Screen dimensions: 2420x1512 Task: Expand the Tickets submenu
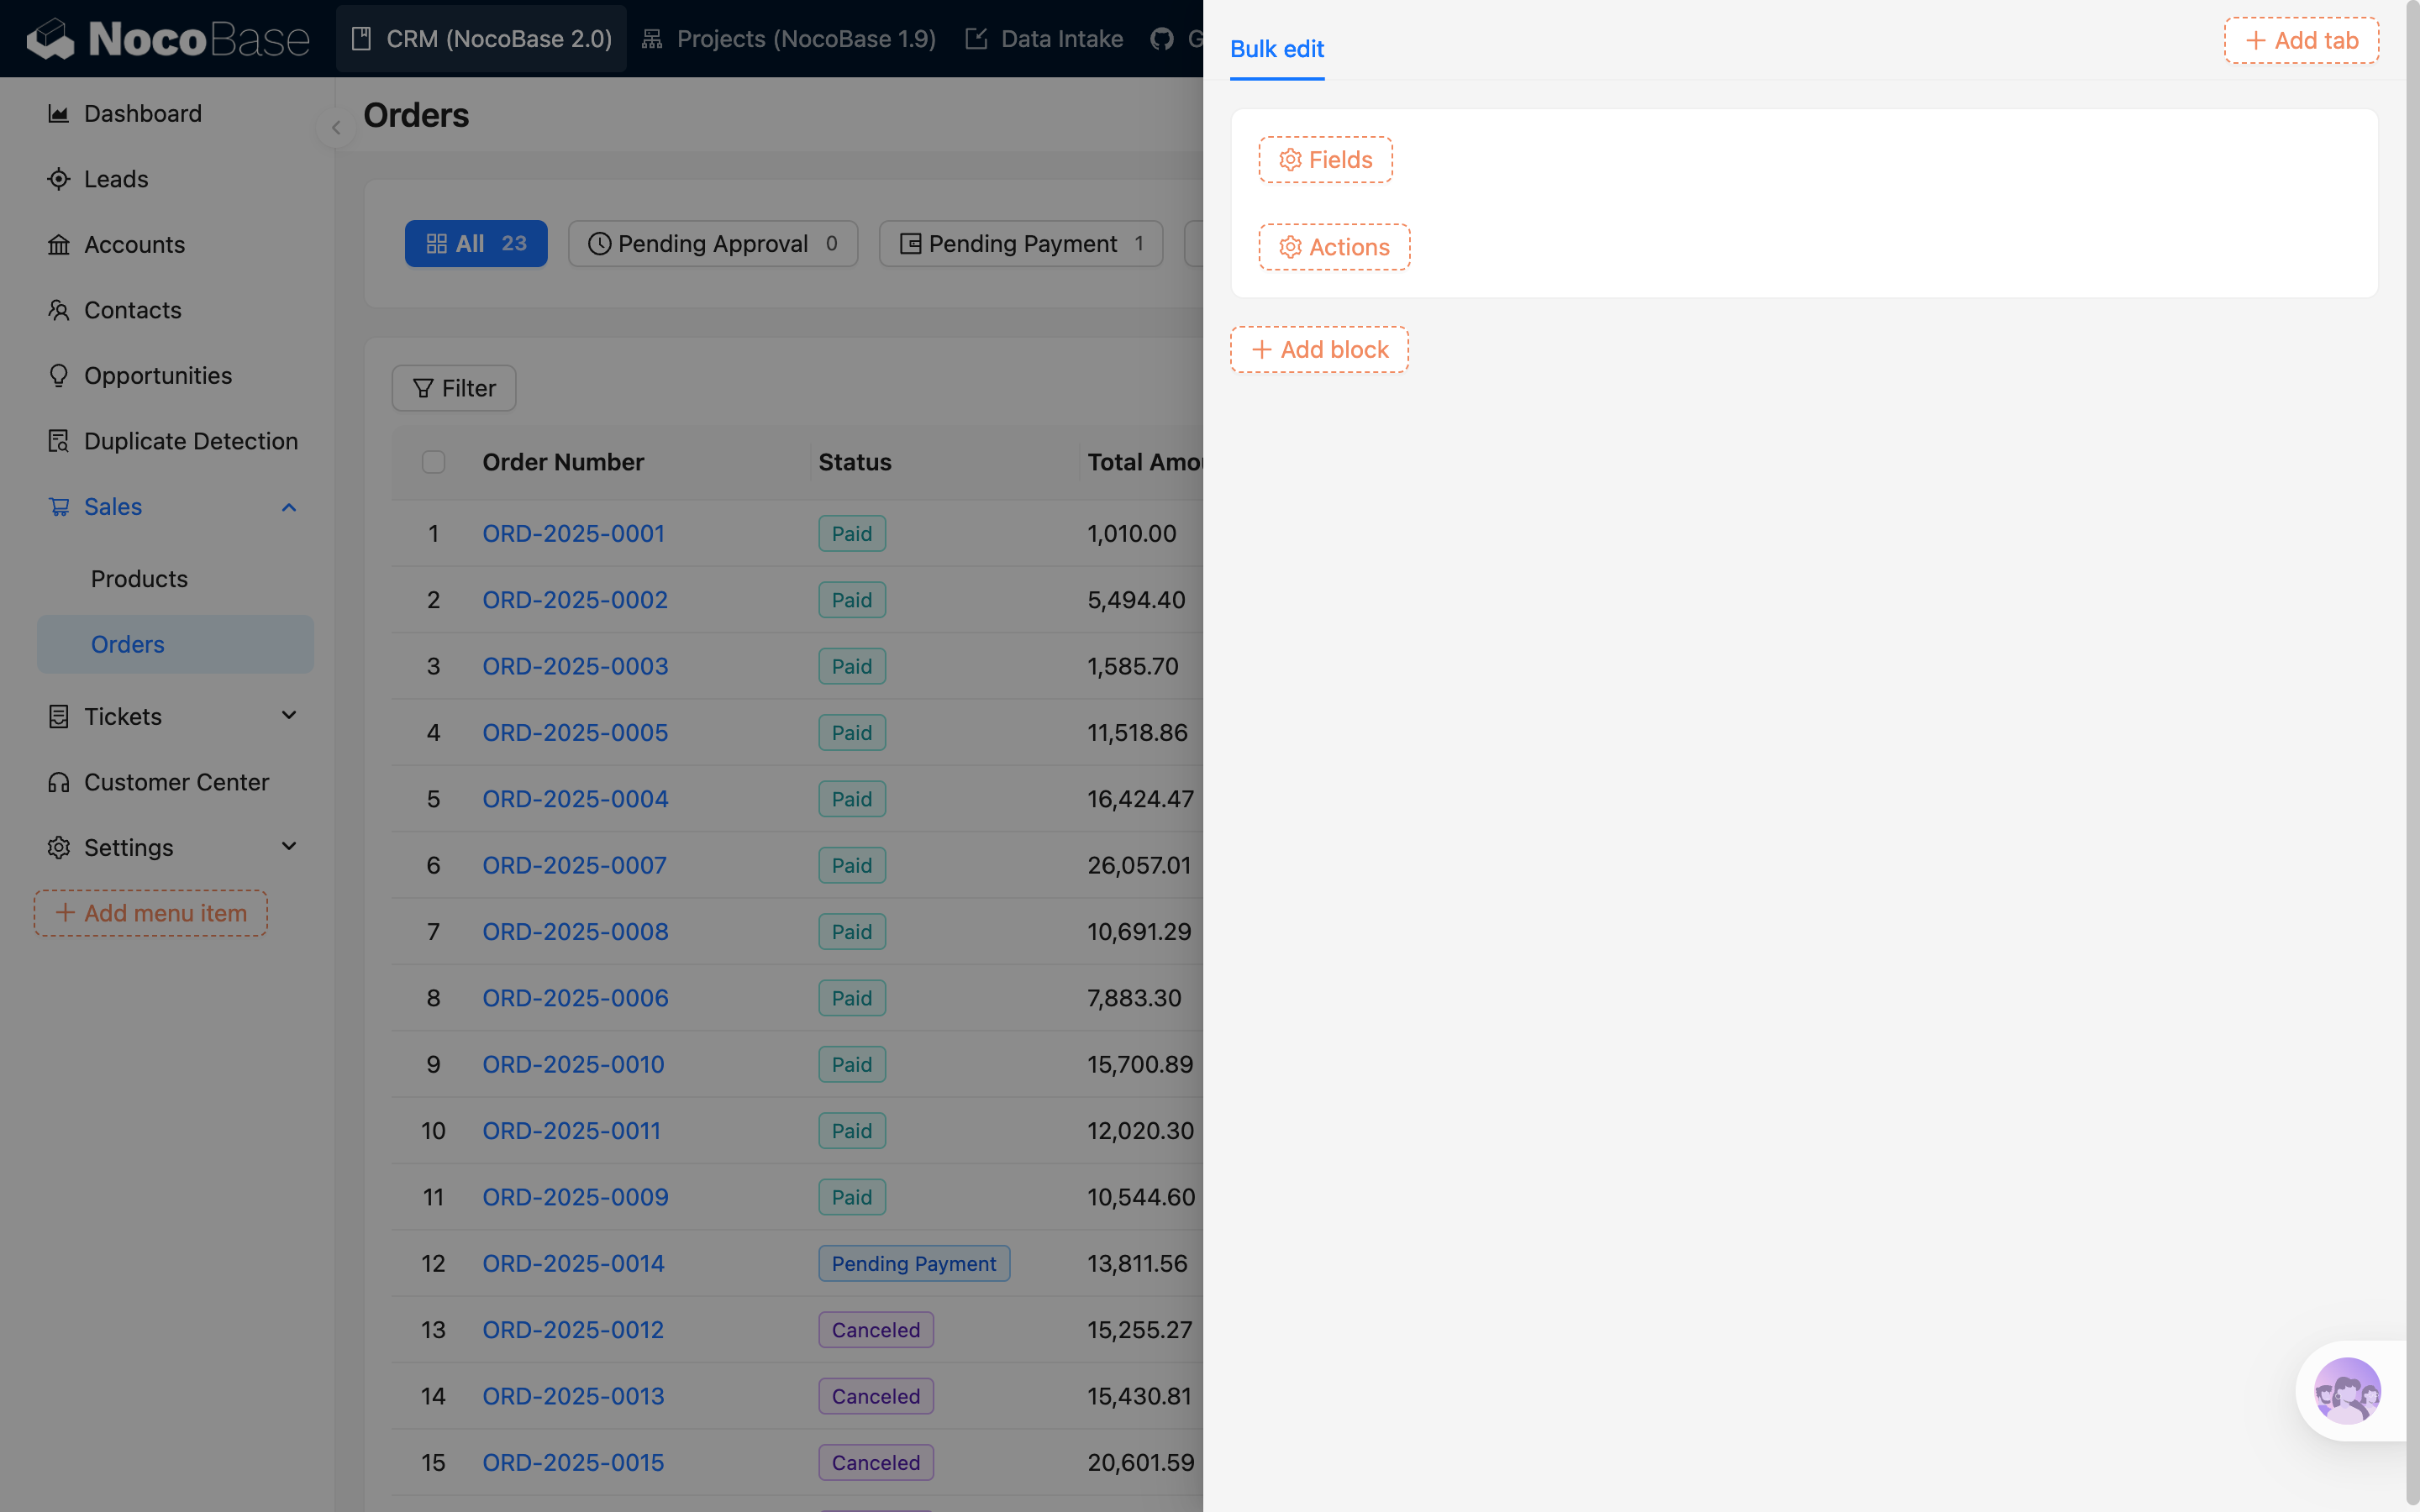click(x=289, y=716)
